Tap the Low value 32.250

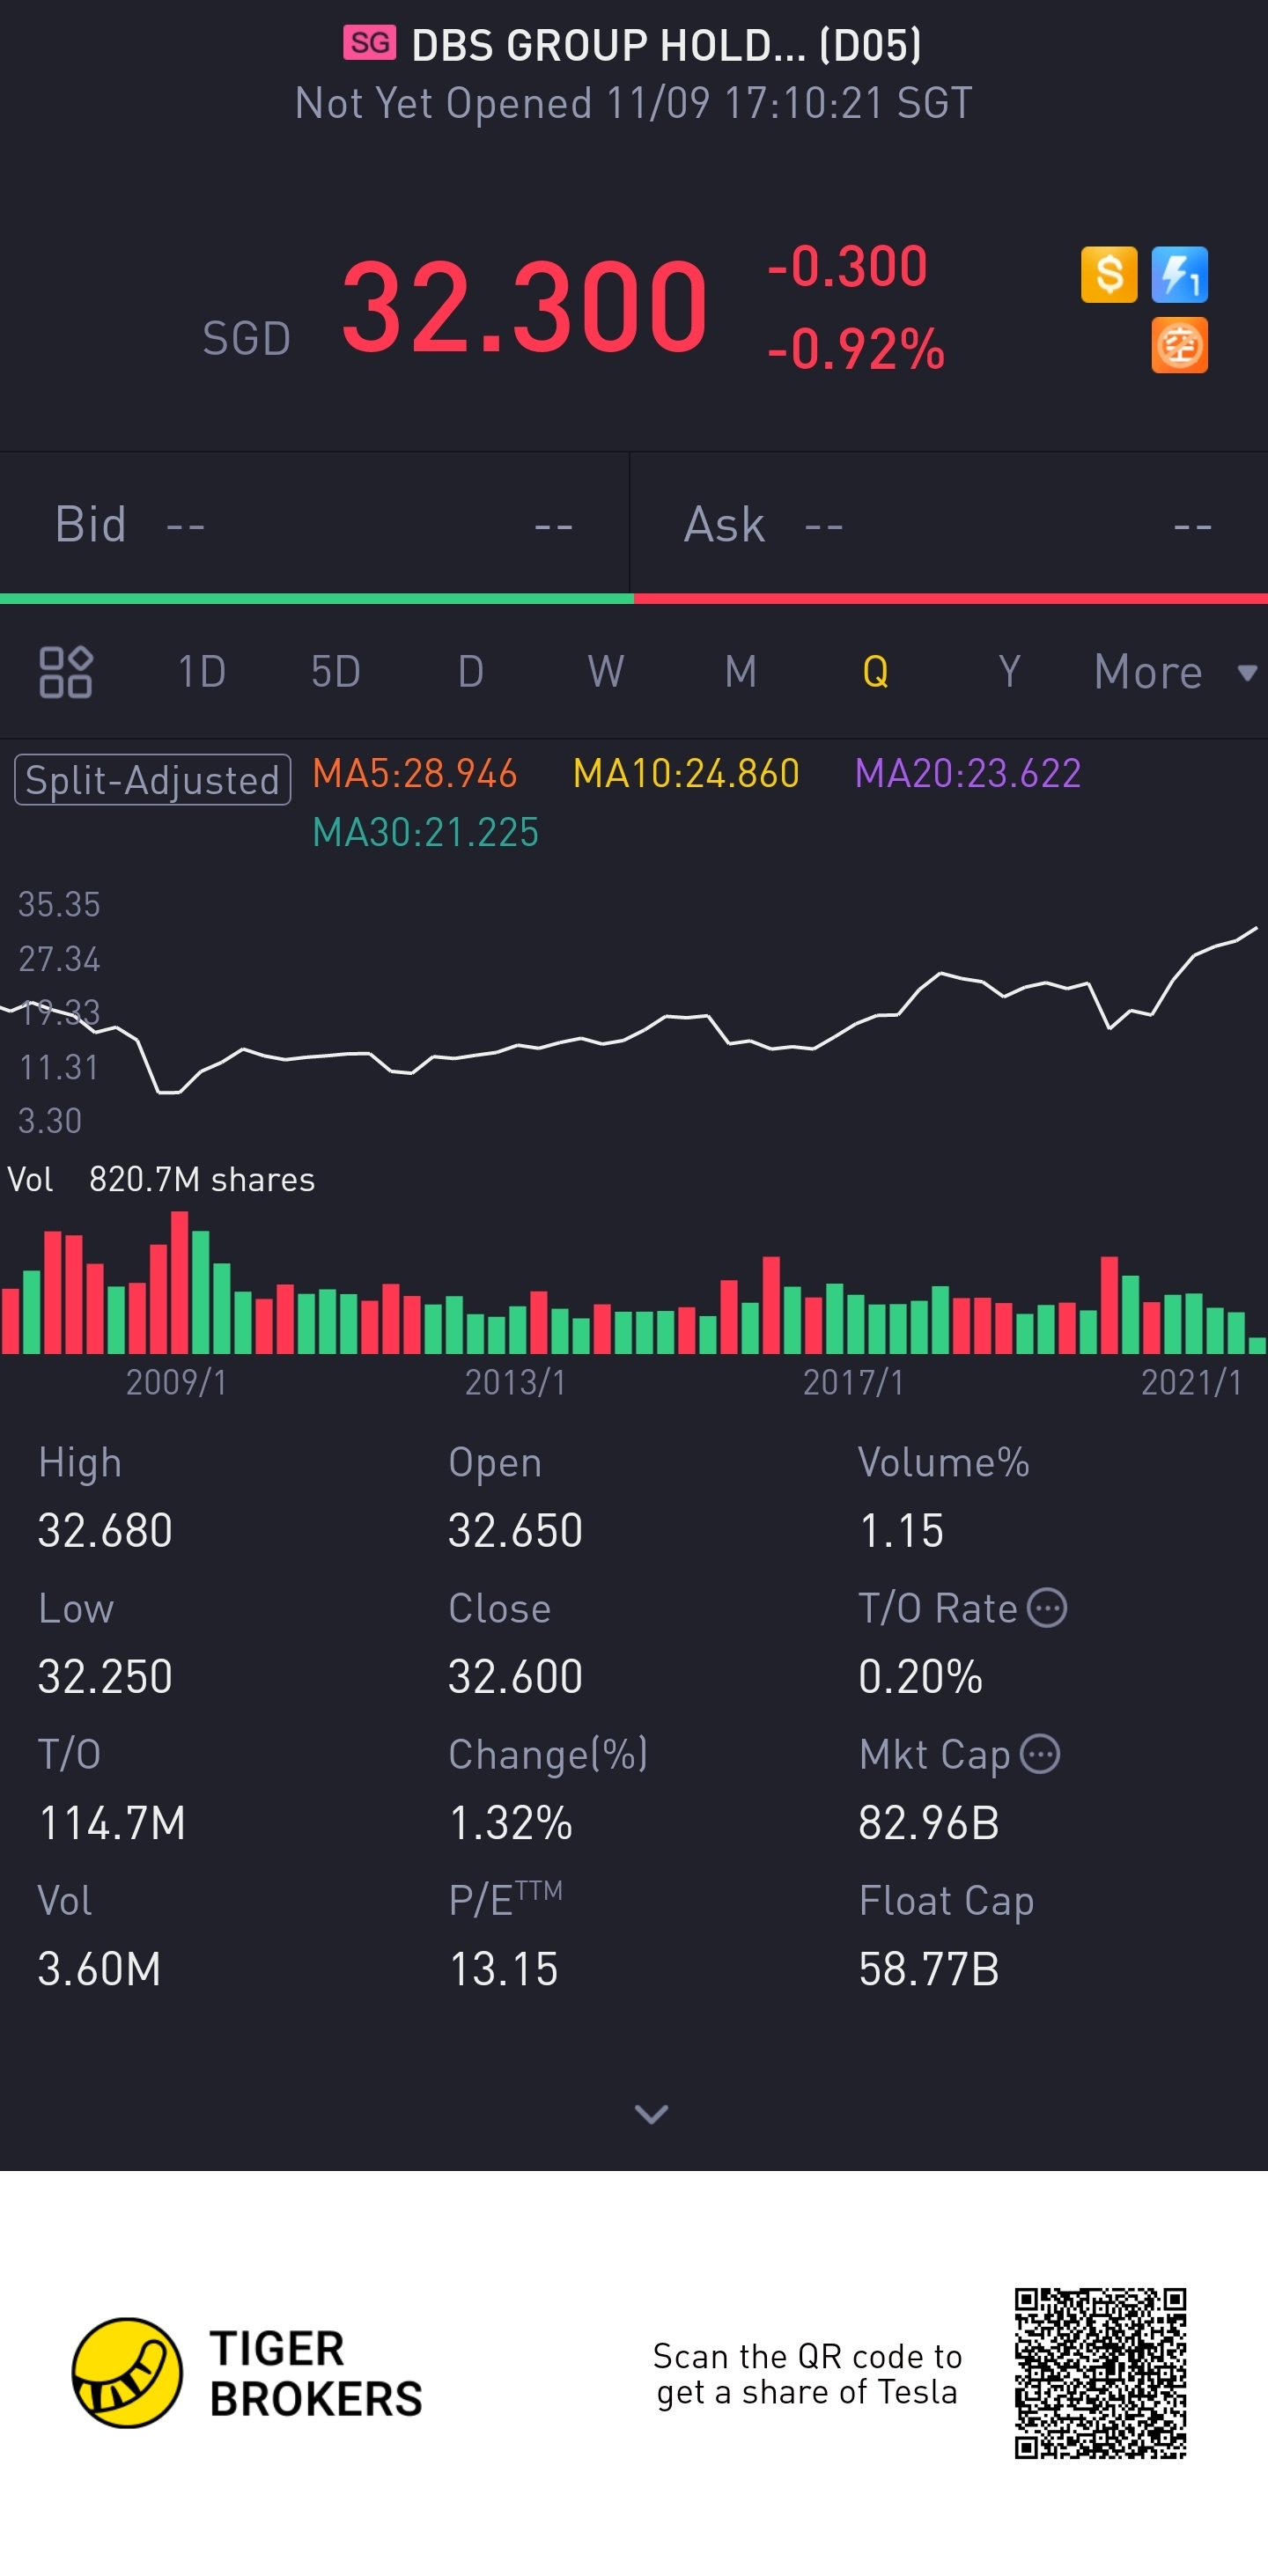point(105,1676)
